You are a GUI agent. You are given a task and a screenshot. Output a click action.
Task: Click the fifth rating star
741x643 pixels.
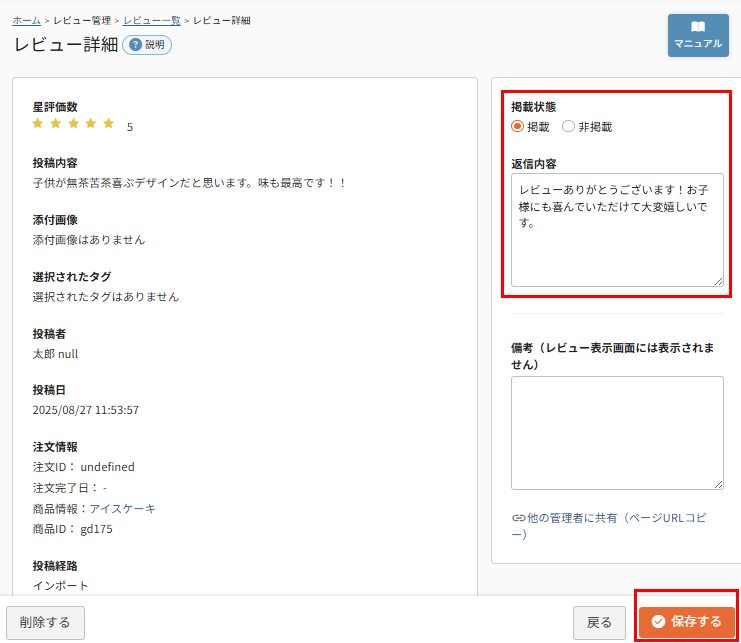pyautogui.click(x=109, y=123)
